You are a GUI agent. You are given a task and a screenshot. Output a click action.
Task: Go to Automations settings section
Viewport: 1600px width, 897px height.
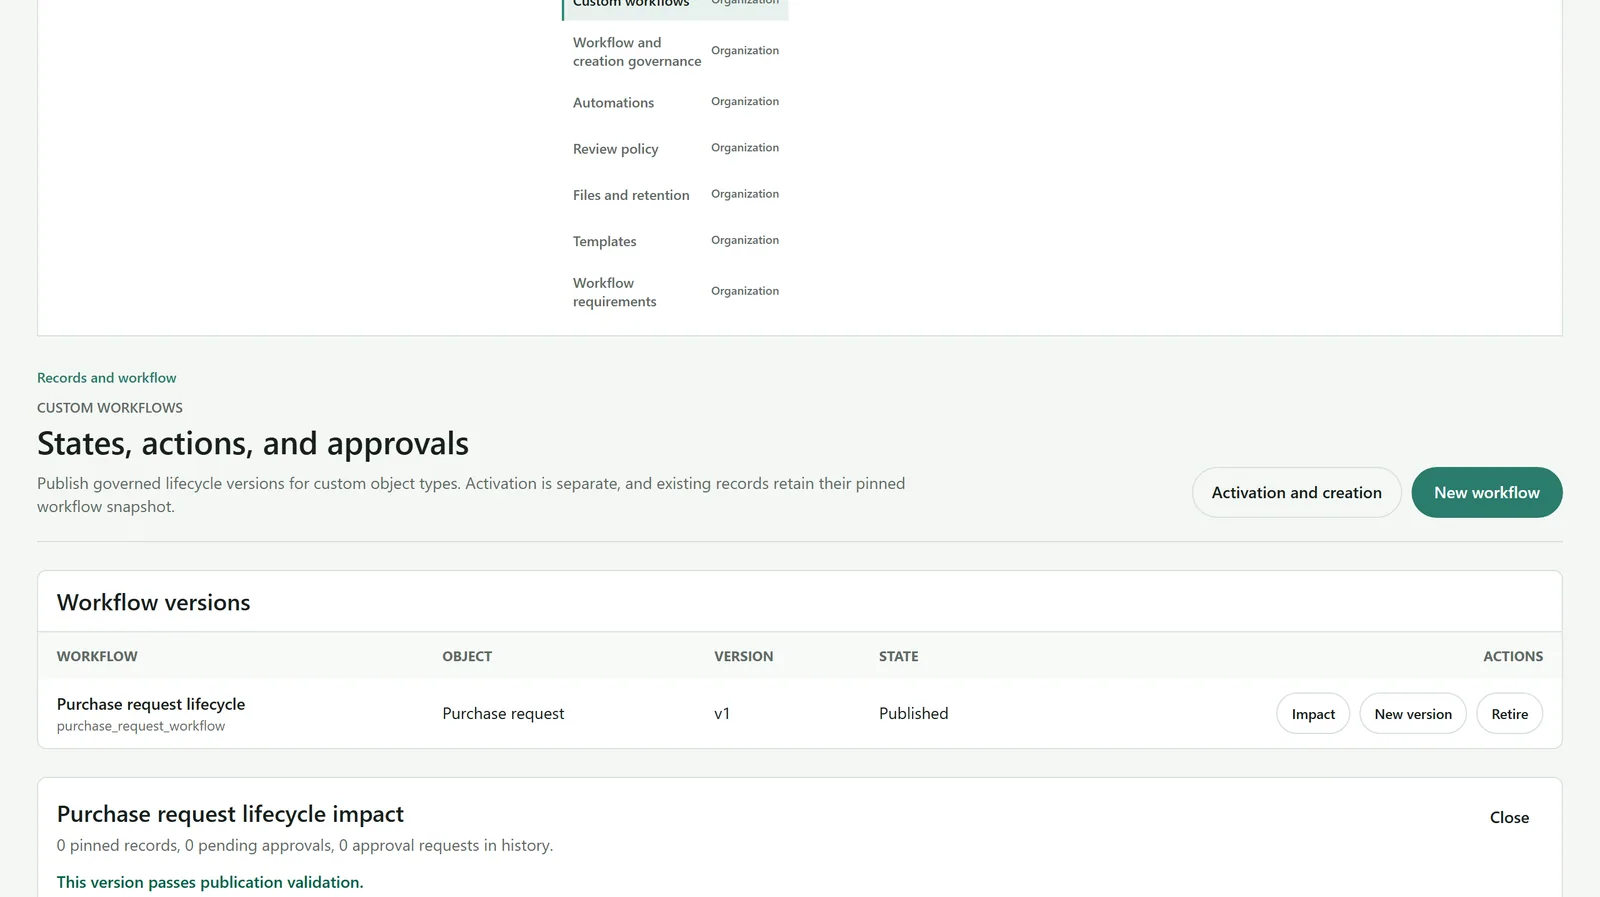[x=675, y=102]
